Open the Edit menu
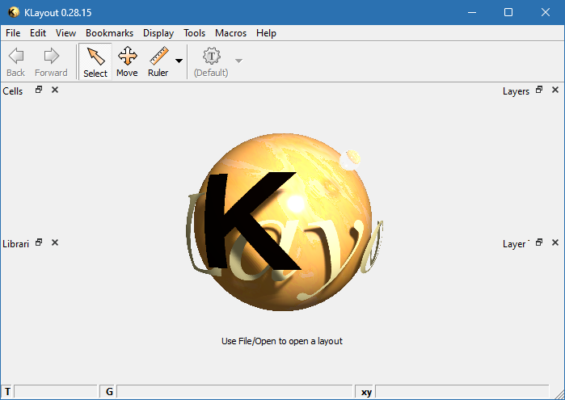This screenshot has height=400, width=565. pos(38,33)
